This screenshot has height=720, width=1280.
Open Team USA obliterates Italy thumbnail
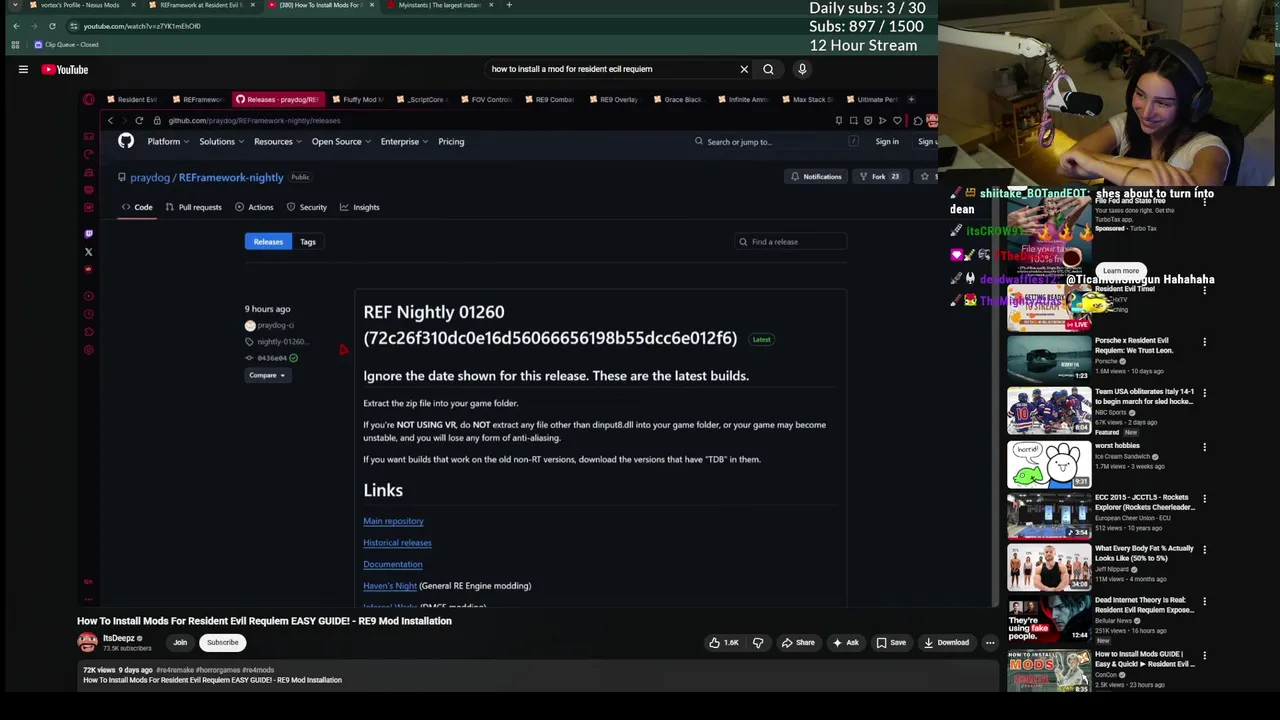(1049, 410)
